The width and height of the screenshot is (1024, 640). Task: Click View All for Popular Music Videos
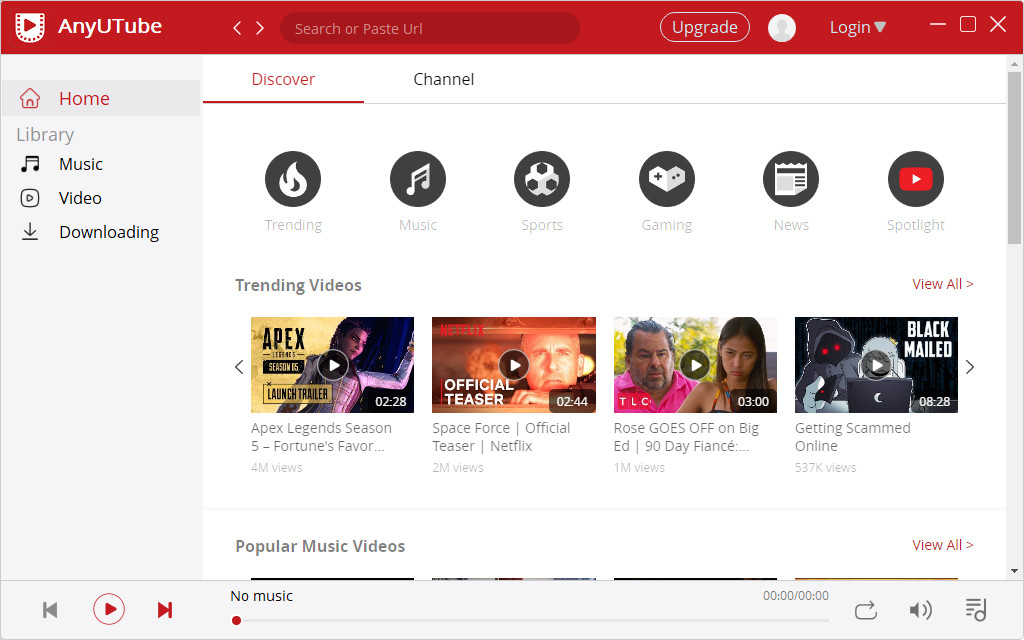coord(942,545)
